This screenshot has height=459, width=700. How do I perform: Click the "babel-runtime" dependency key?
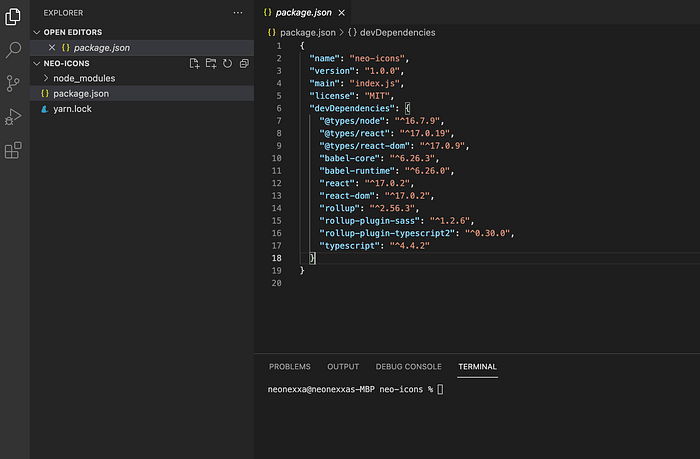click(357, 171)
